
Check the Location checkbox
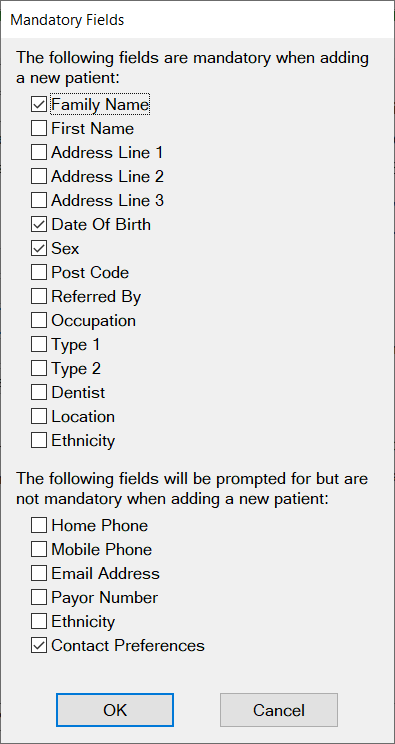tap(39, 417)
